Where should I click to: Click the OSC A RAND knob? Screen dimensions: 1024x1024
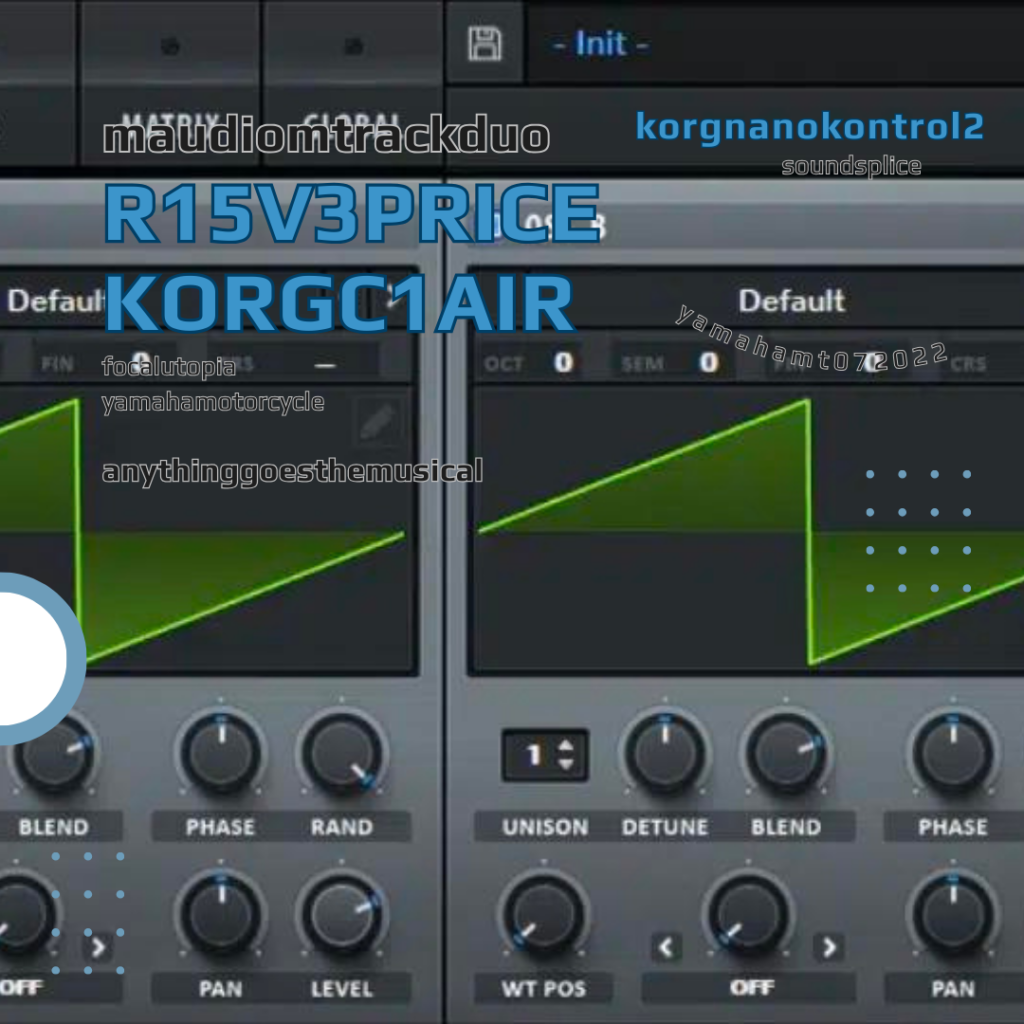coord(342,754)
